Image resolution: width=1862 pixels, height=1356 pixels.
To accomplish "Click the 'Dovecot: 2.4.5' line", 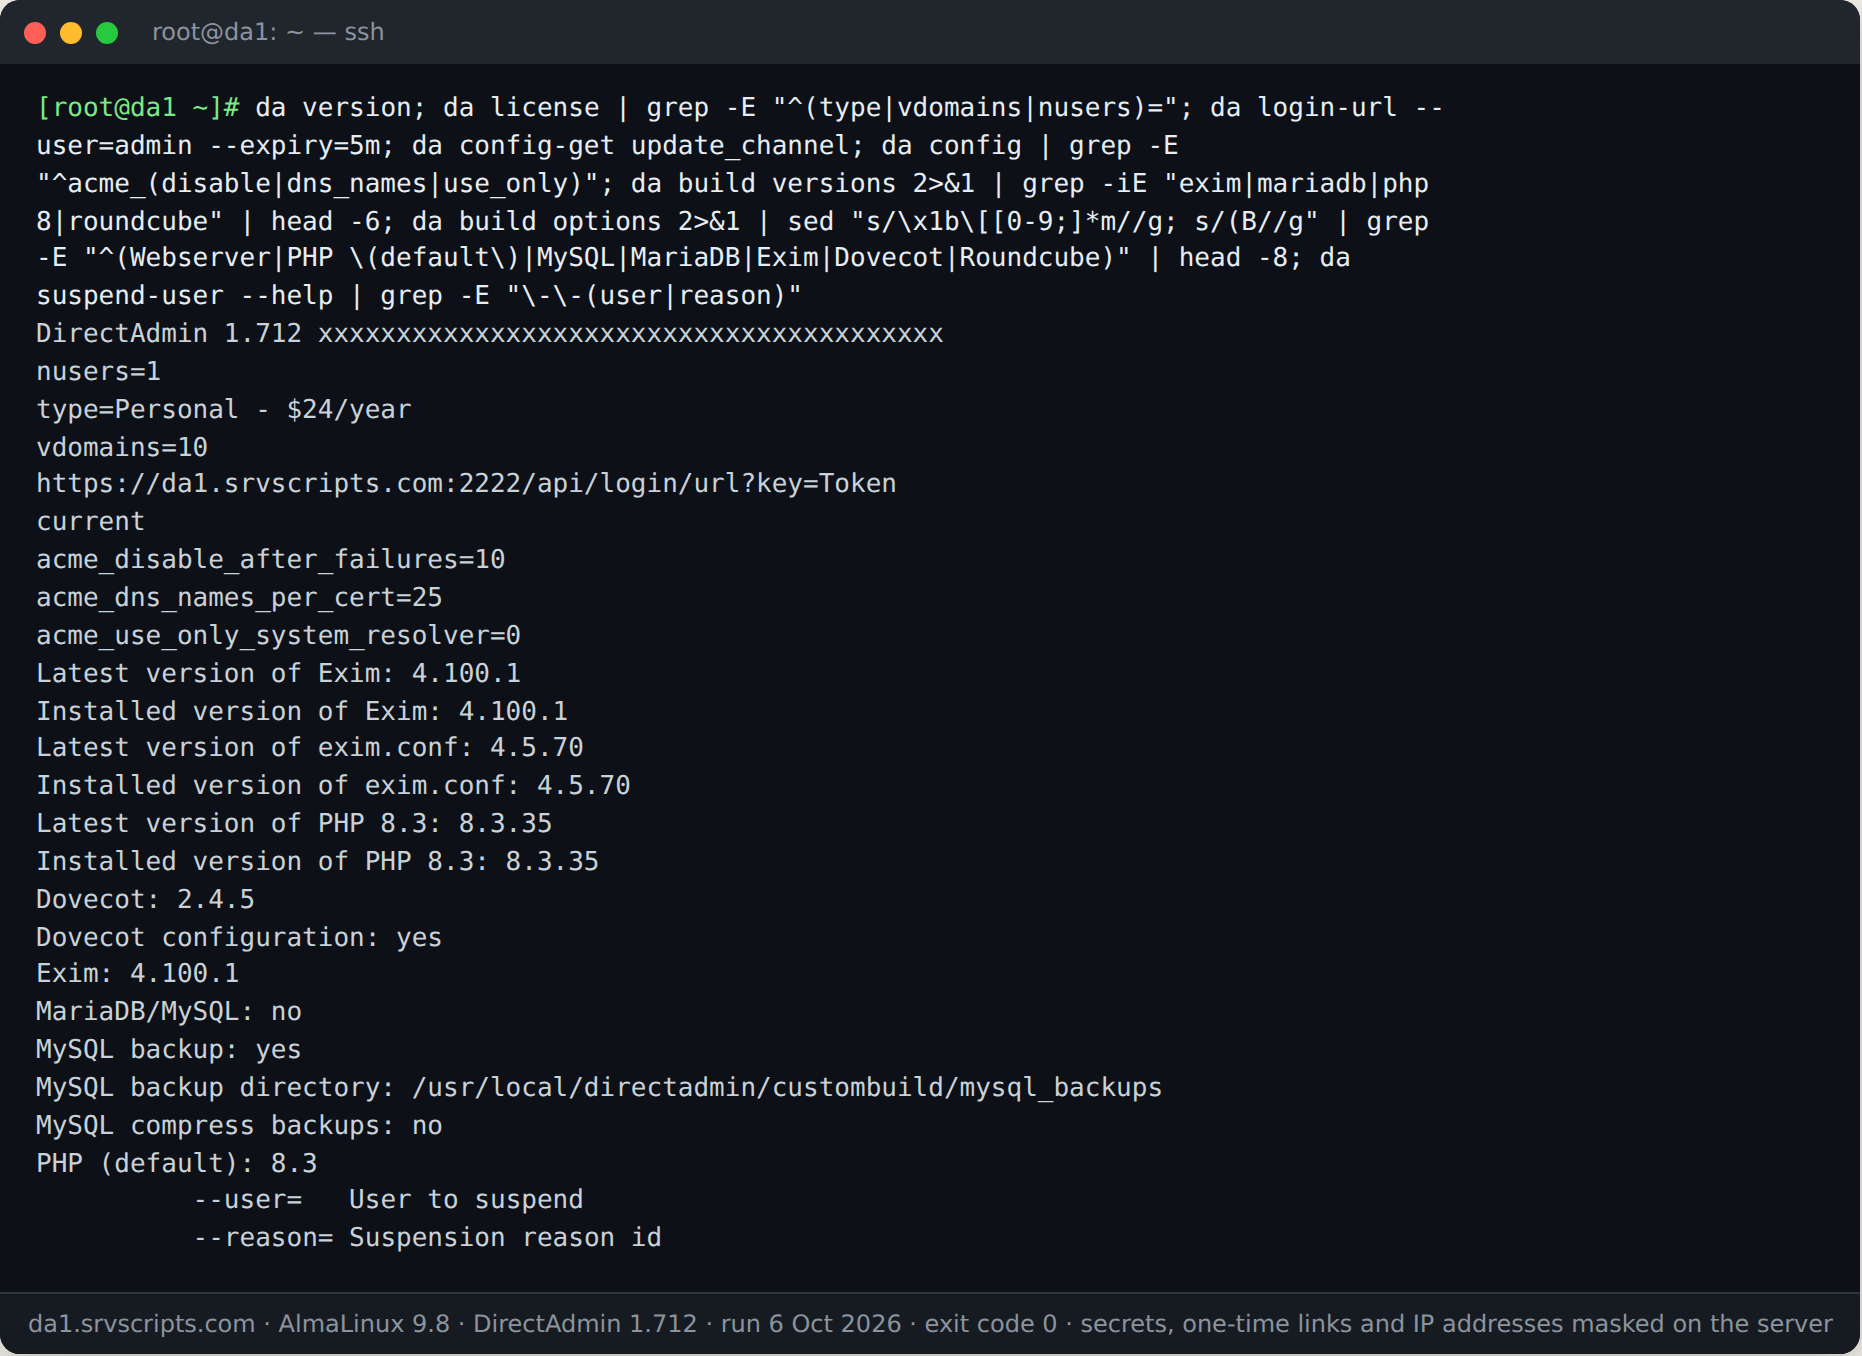I will coord(145,899).
